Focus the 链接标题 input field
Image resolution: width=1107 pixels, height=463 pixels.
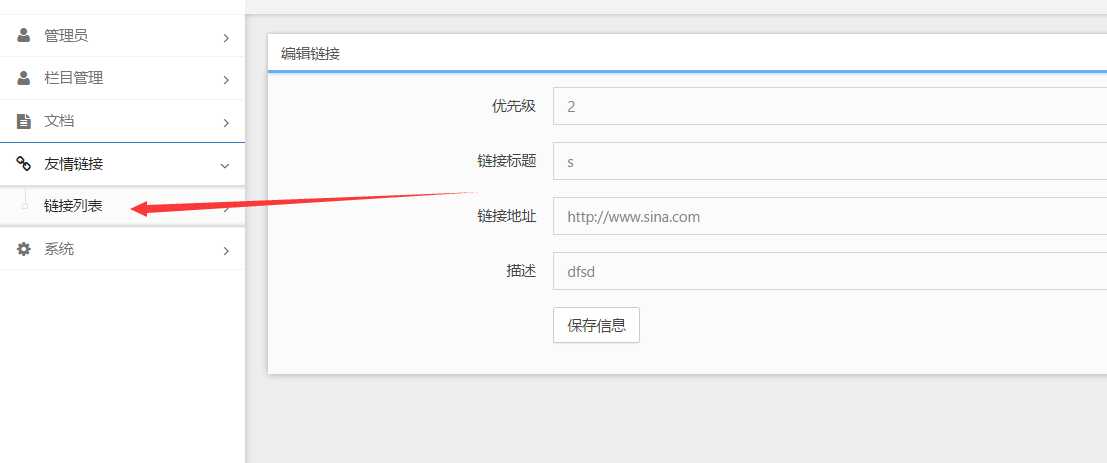(x=830, y=161)
